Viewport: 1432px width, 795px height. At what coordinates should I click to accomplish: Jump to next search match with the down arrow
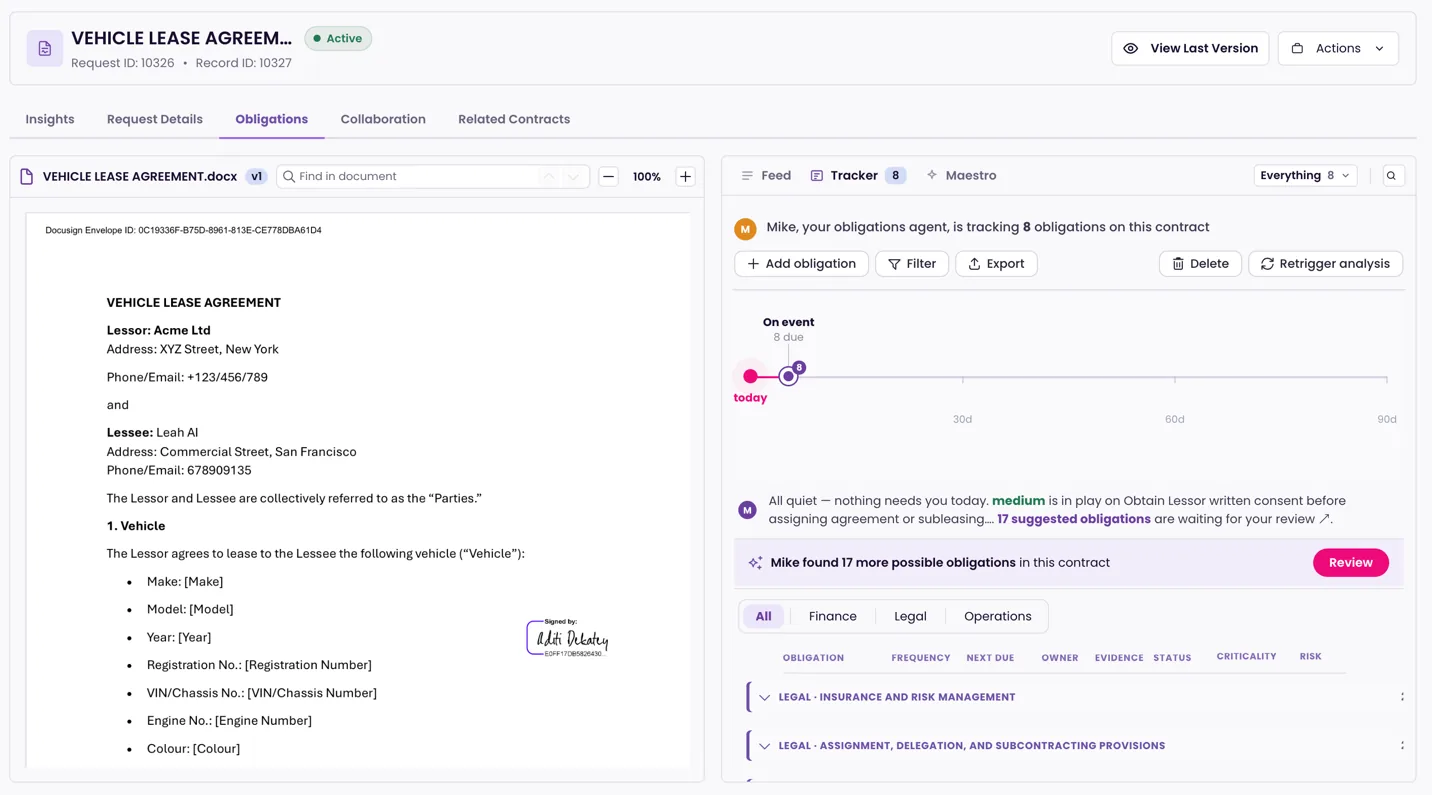click(573, 176)
